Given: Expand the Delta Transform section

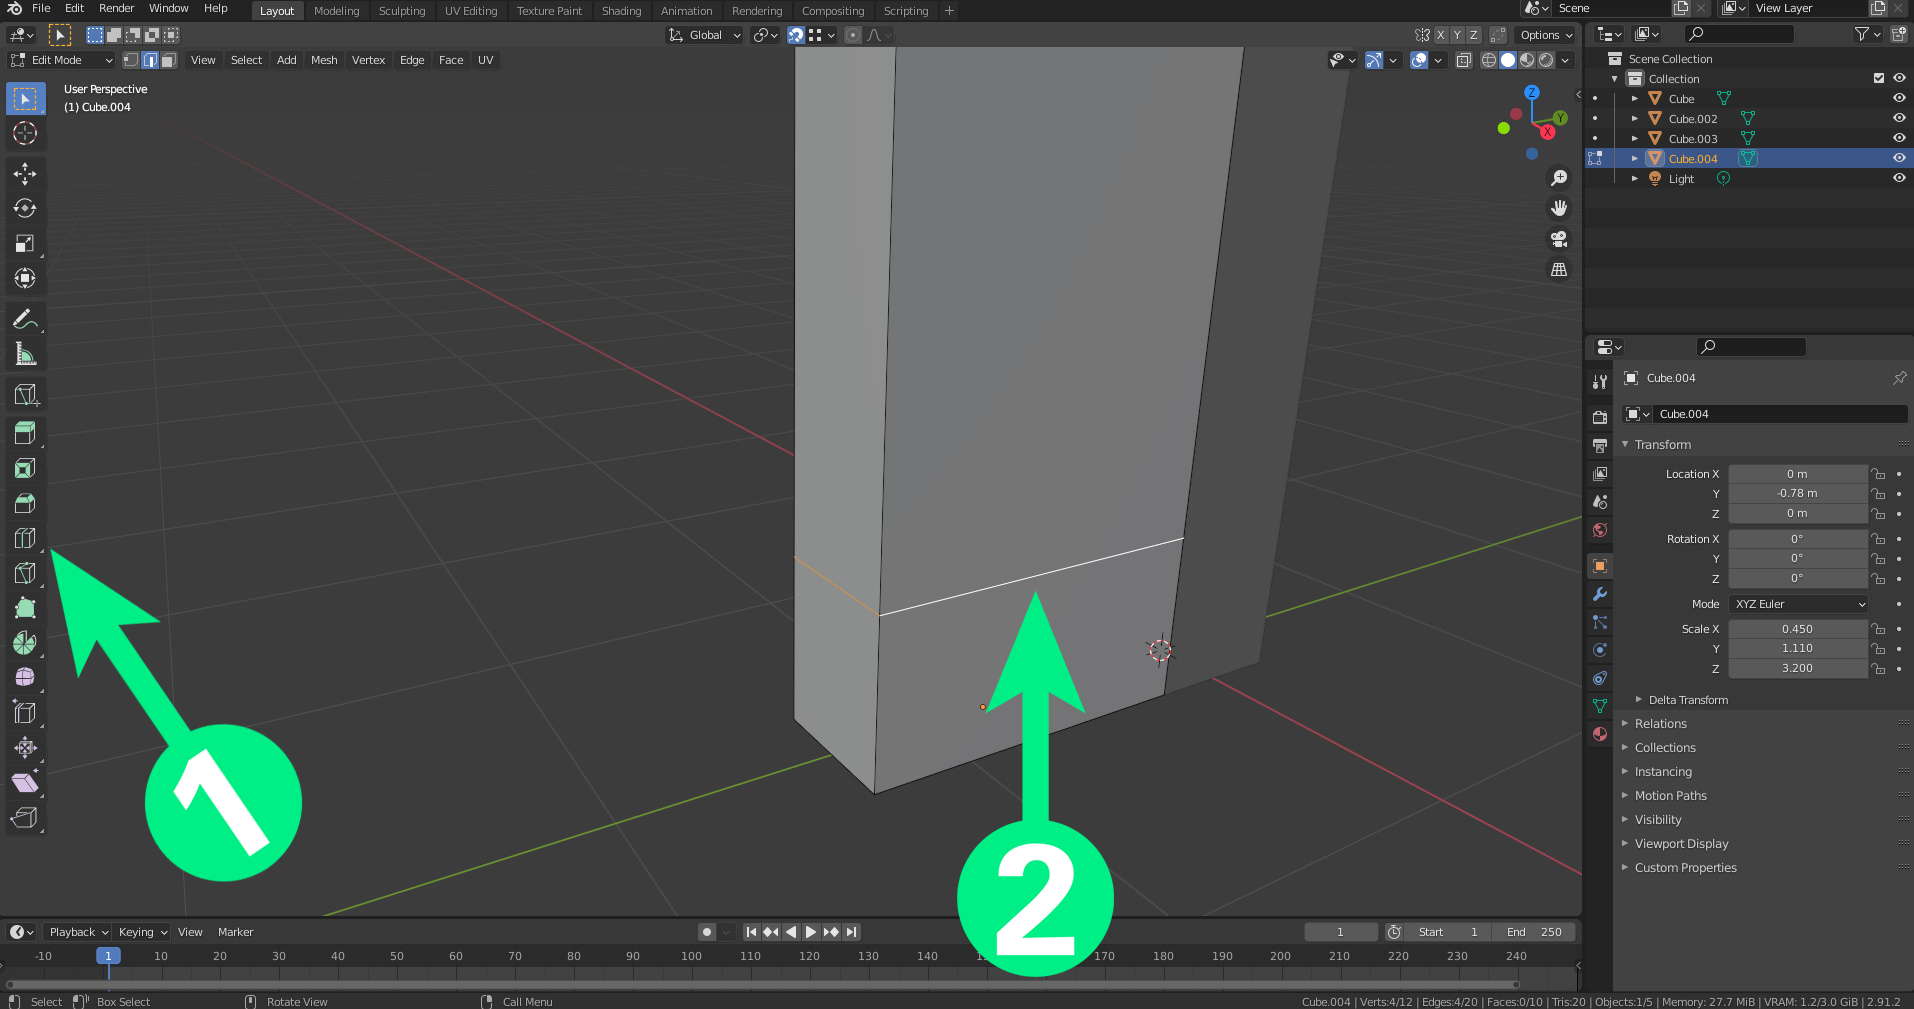Looking at the screenshot, I should pyautogui.click(x=1687, y=700).
